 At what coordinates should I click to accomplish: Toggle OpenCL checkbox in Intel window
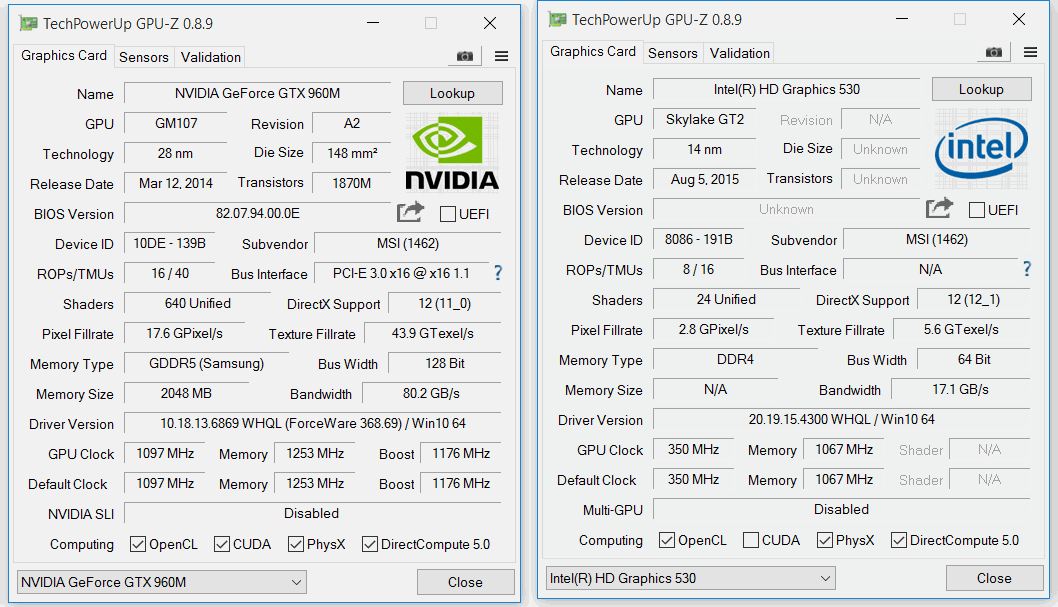click(x=667, y=540)
